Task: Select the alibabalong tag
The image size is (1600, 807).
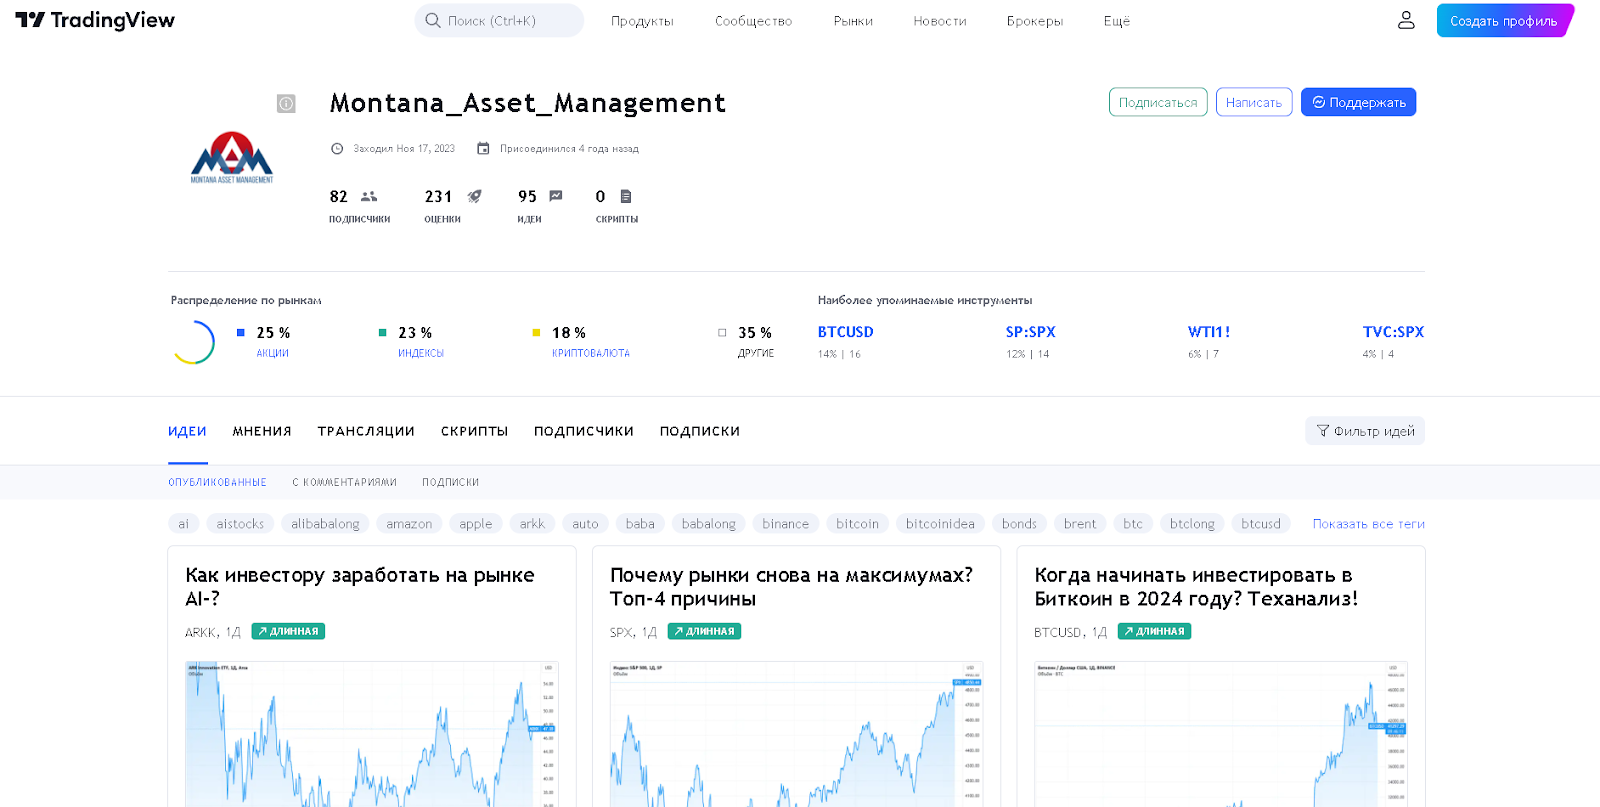Action: point(325,523)
